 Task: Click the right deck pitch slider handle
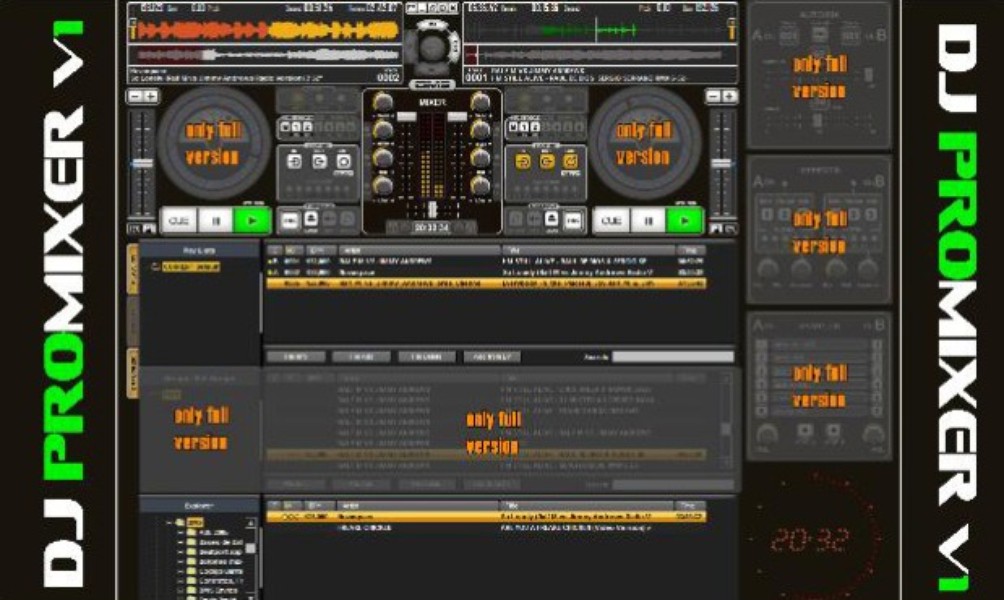pos(722,163)
